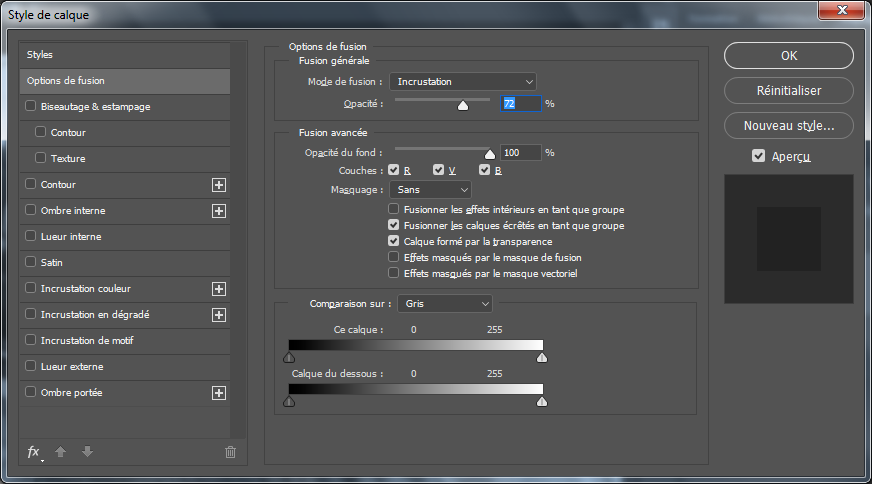Click the Opacité slider handle
This screenshot has height=484, width=872.
click(463, 105)
